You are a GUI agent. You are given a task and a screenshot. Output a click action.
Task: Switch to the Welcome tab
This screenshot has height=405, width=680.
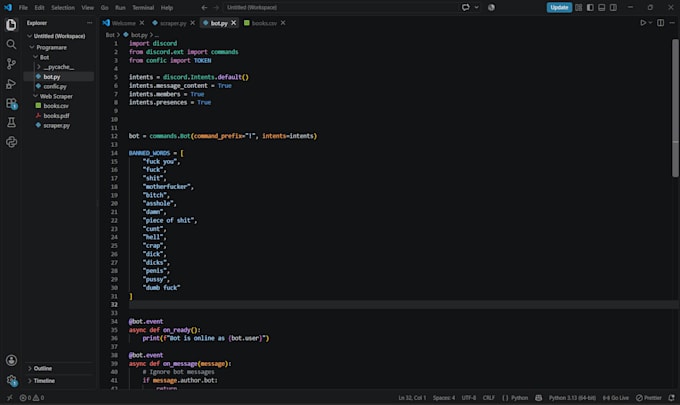coord(124,23)
